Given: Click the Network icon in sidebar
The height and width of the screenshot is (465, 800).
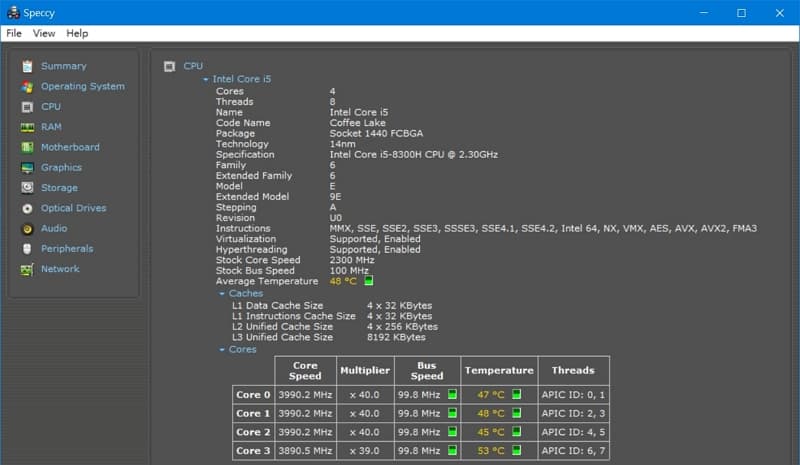Looking at the screenshot, I should pos(28,270).
